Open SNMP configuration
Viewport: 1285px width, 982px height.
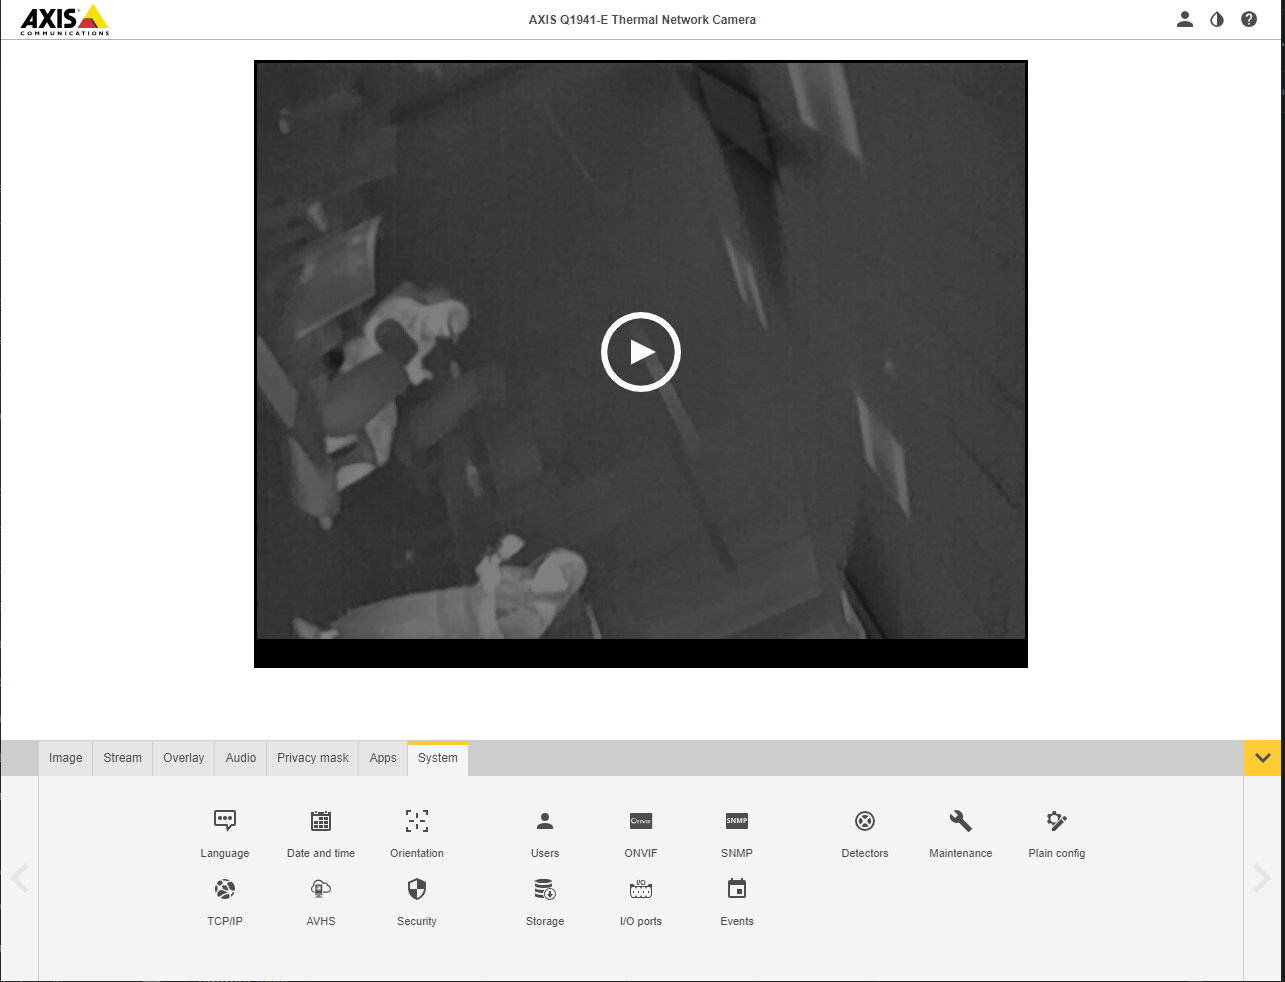point(737,822)
